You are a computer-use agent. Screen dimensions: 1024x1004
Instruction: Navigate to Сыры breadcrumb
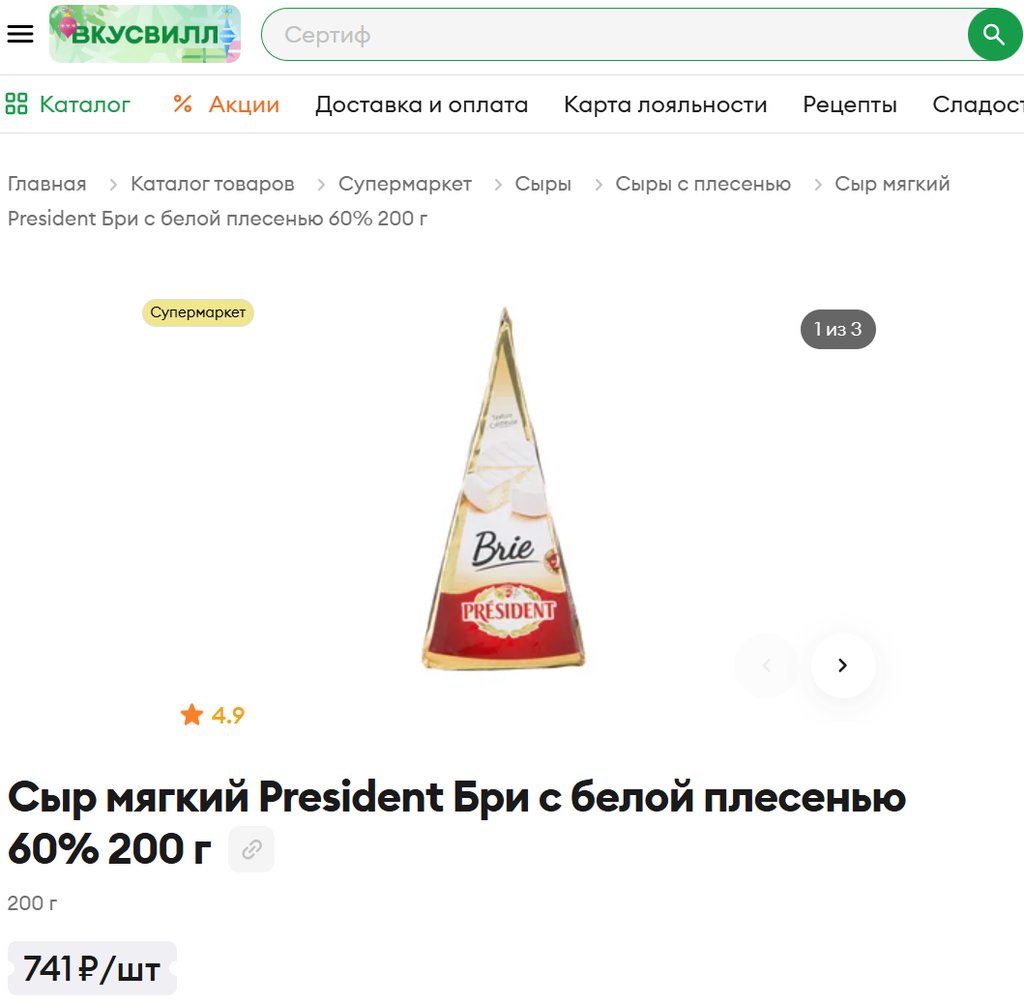[x=543, y=184]
